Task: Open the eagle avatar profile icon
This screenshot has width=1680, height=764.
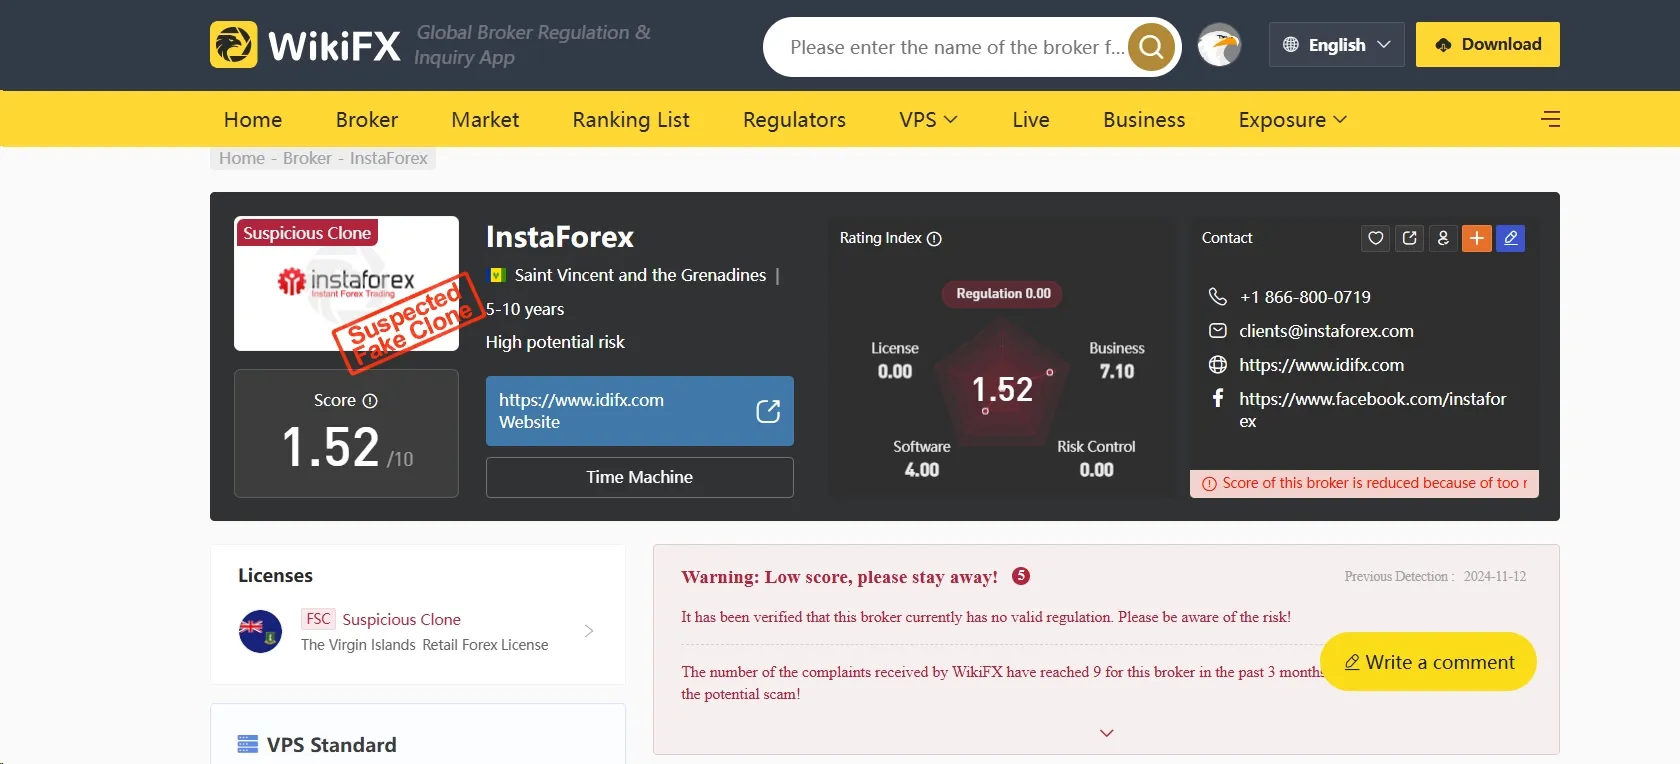Action: click(x=1219, y=45)
